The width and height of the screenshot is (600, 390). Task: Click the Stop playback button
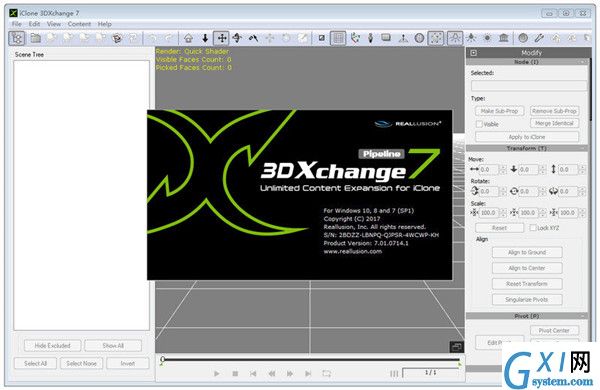[x=235, y=374]
